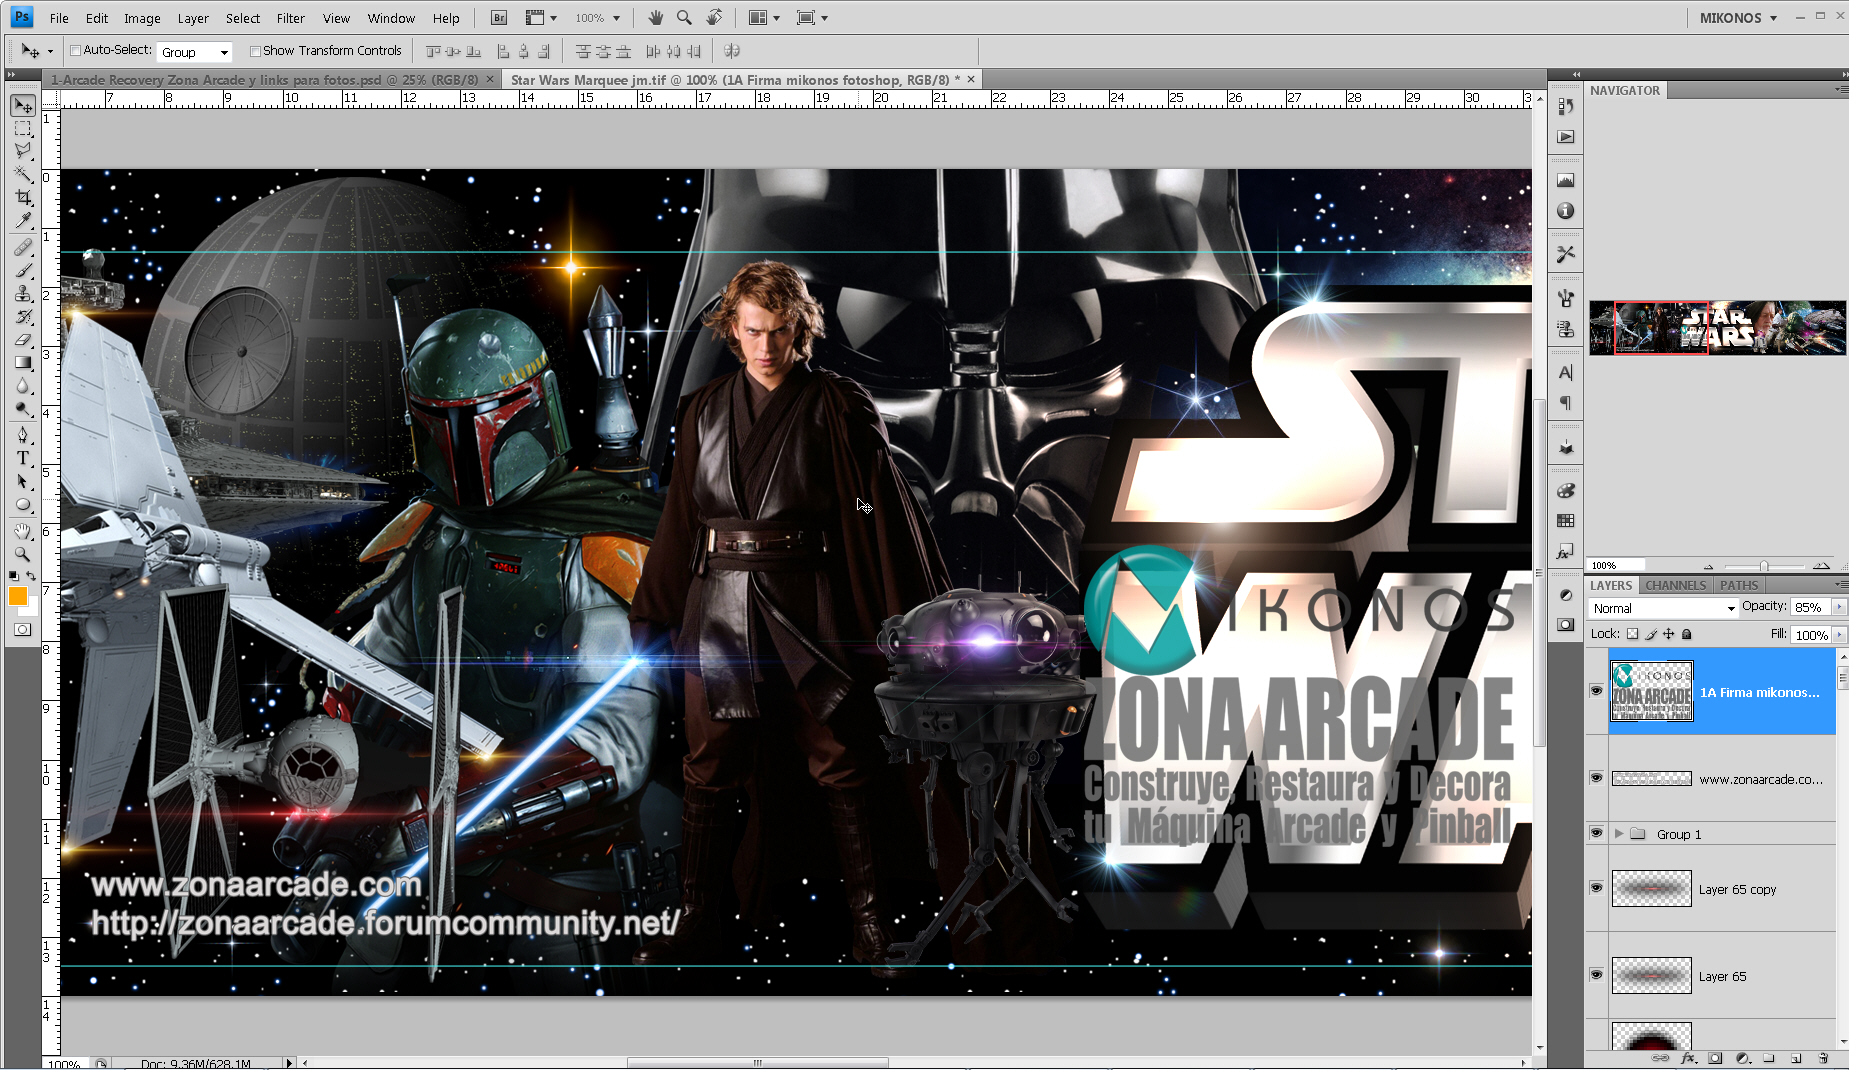The height and width of the screenshot is (1076, 1858).
Task: Select the Healing Brush tool
Action: pos(23,247)
